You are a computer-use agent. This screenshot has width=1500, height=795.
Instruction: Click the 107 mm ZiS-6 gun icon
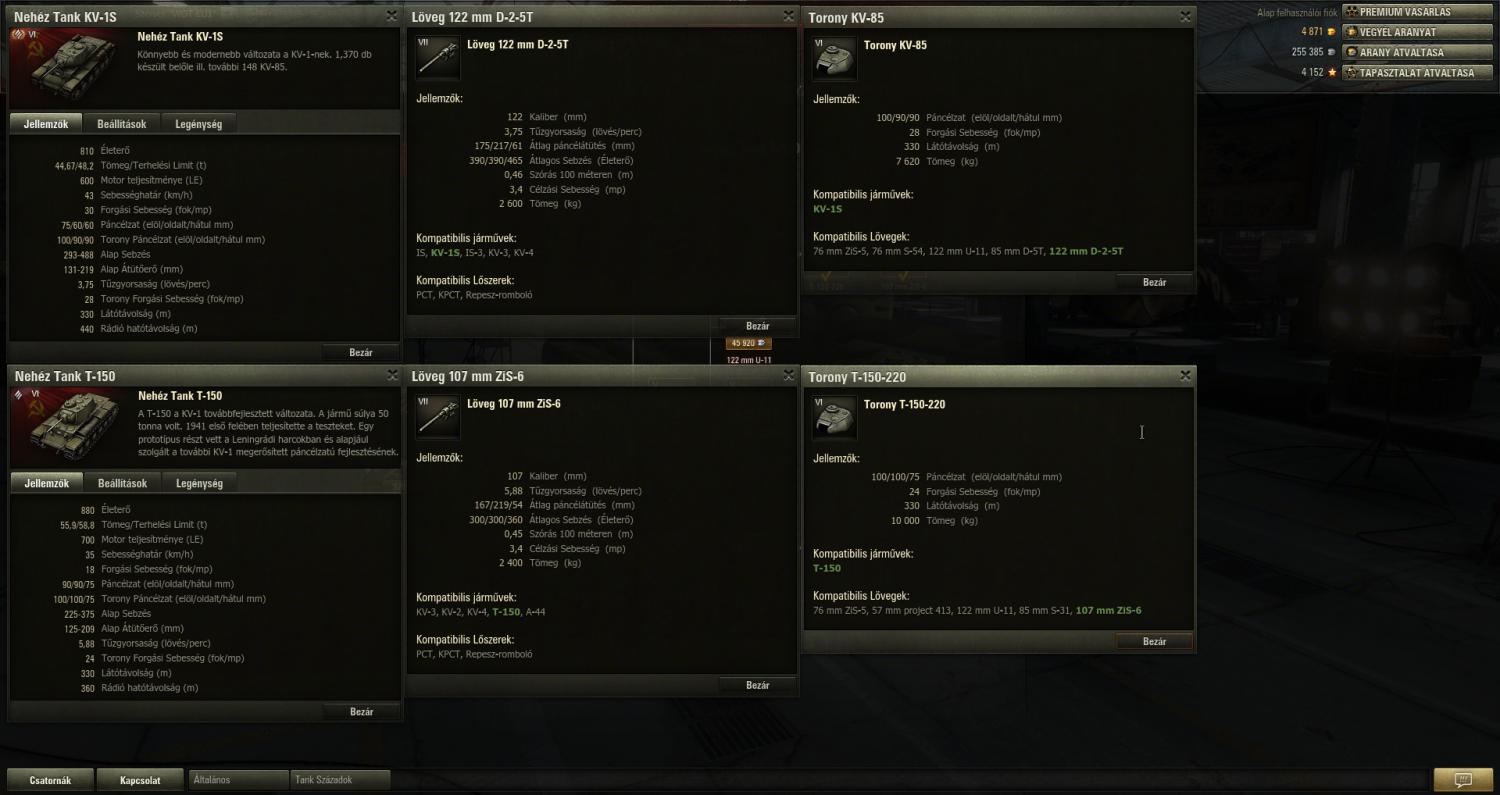(437, 416)
